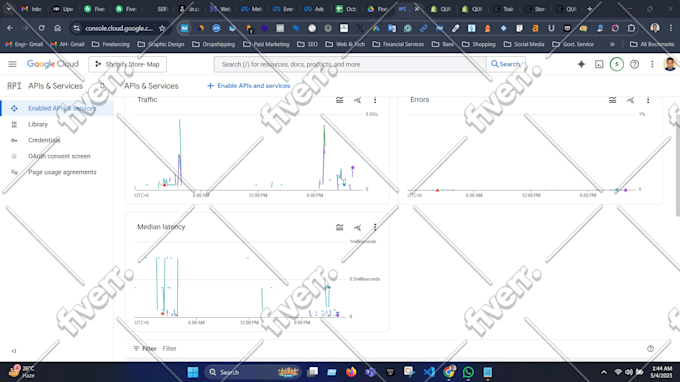Activate Cloud Shell terminal icon

pyautogui.click(x=599, y=64)
